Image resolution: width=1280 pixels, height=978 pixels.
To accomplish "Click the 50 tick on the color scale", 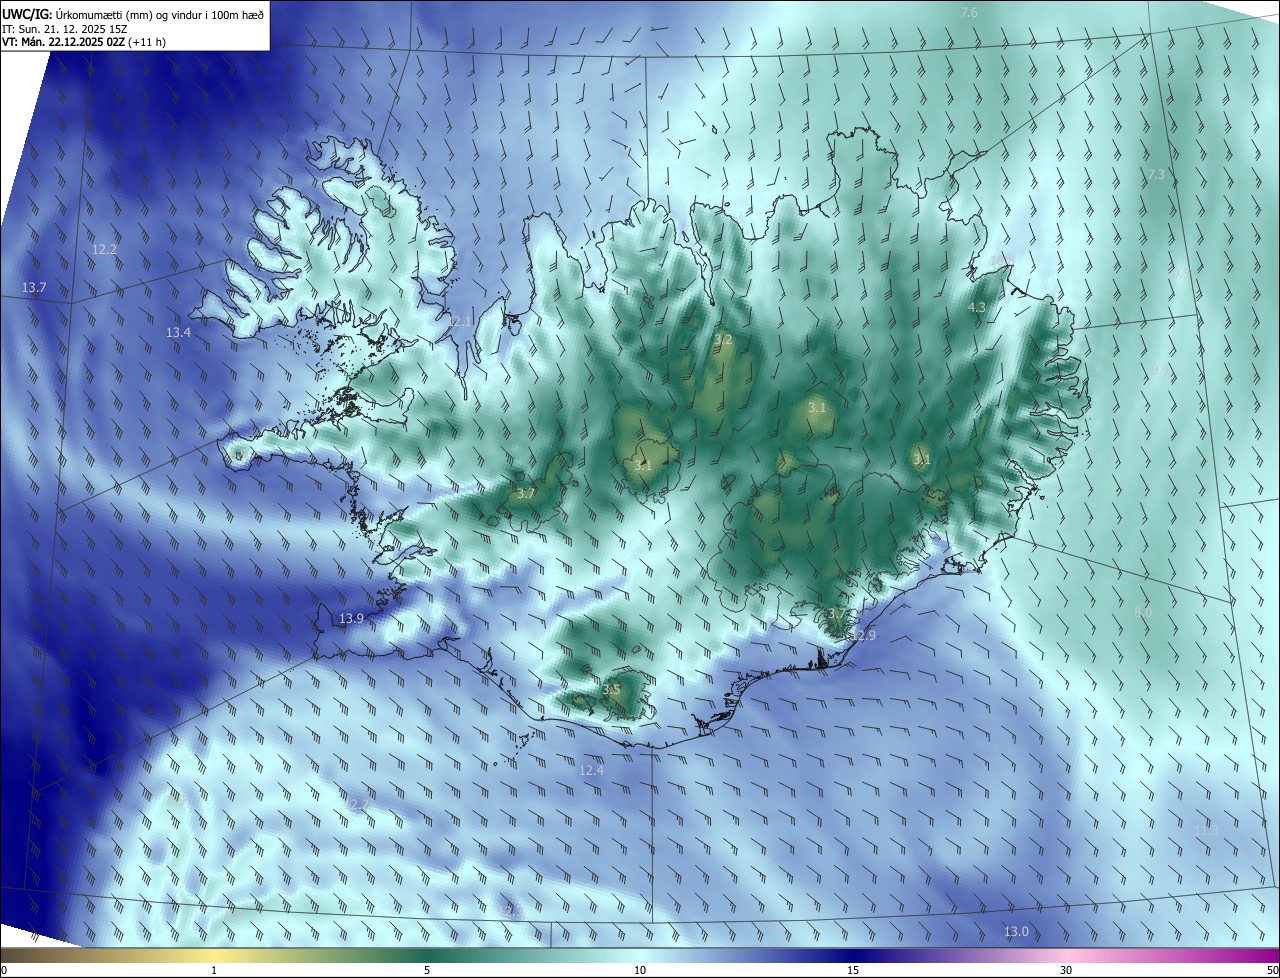I will (x=1272, y=970).
